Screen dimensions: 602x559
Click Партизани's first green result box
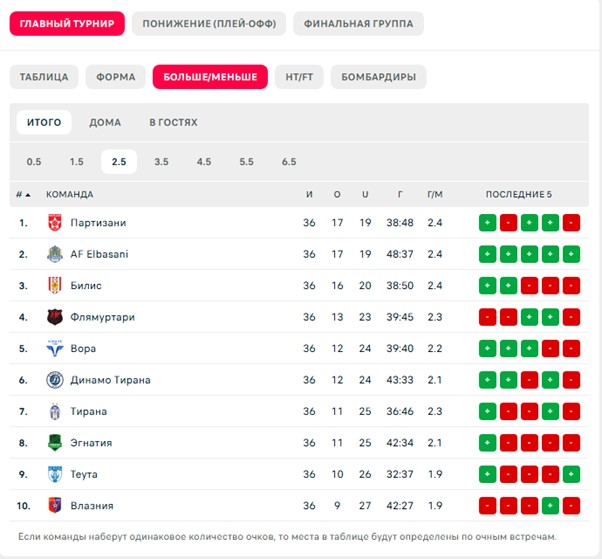point(488,223)
